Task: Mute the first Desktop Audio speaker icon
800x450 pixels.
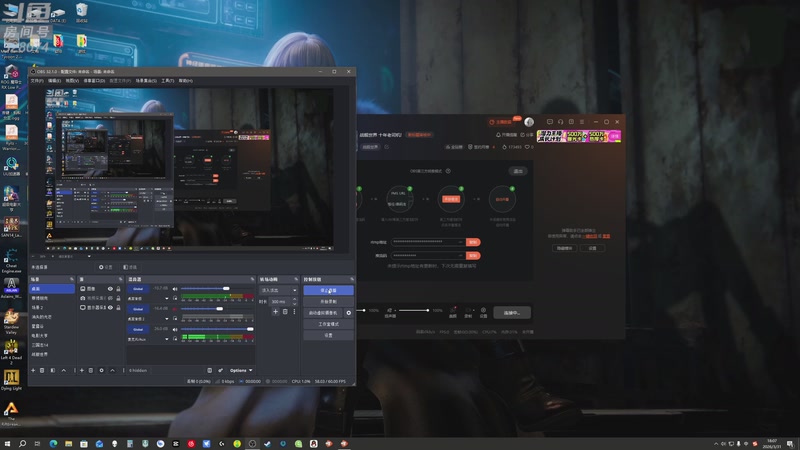Action: click(x=175, y=289)
